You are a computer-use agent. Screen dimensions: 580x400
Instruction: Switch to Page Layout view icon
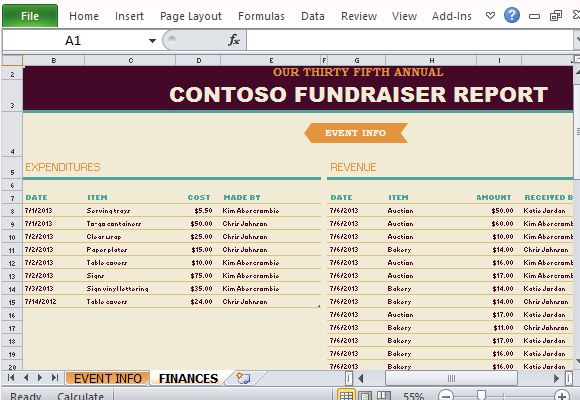[365, 396]
